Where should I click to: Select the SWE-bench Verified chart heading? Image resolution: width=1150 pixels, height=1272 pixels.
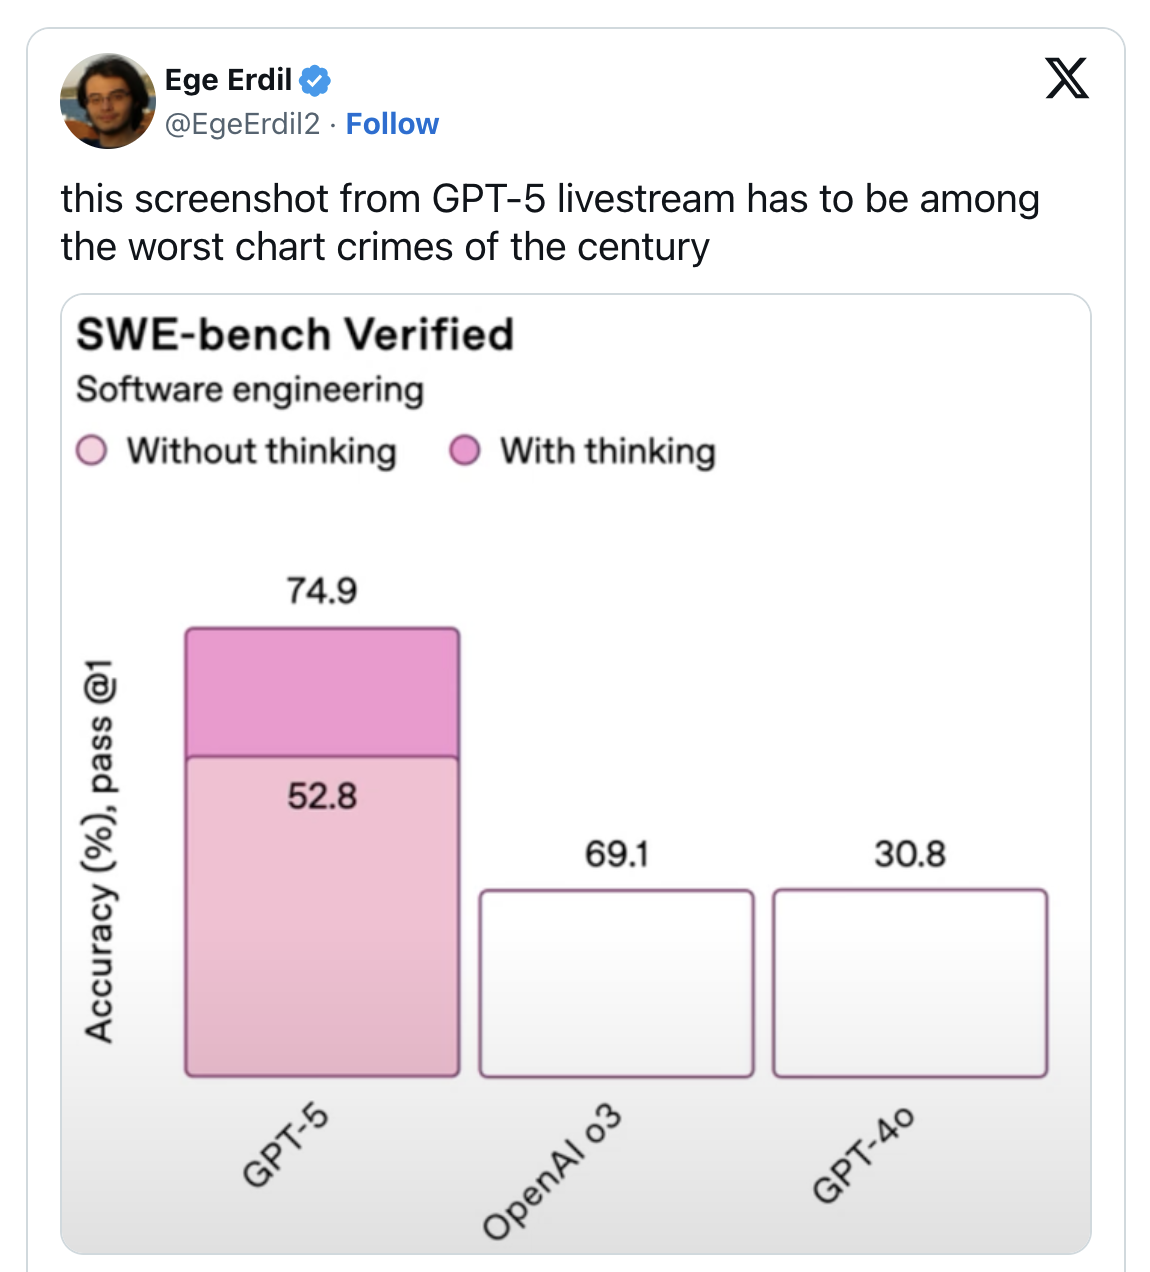coord(295,334)
